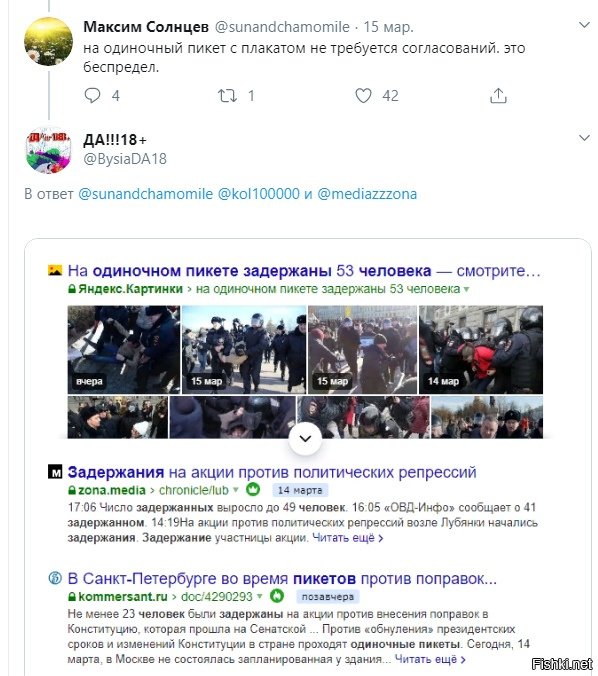This screenshot has width=598, height=676.
Task: Open @kol100000 mention link
Action: [x=258, y=194]
